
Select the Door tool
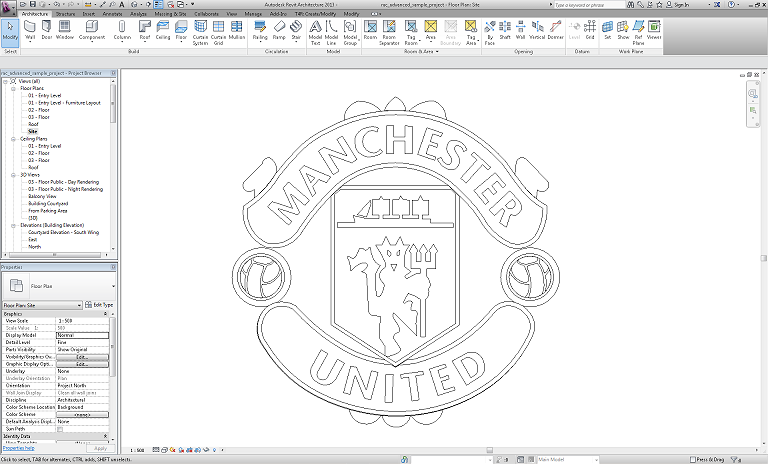point(47,31)
